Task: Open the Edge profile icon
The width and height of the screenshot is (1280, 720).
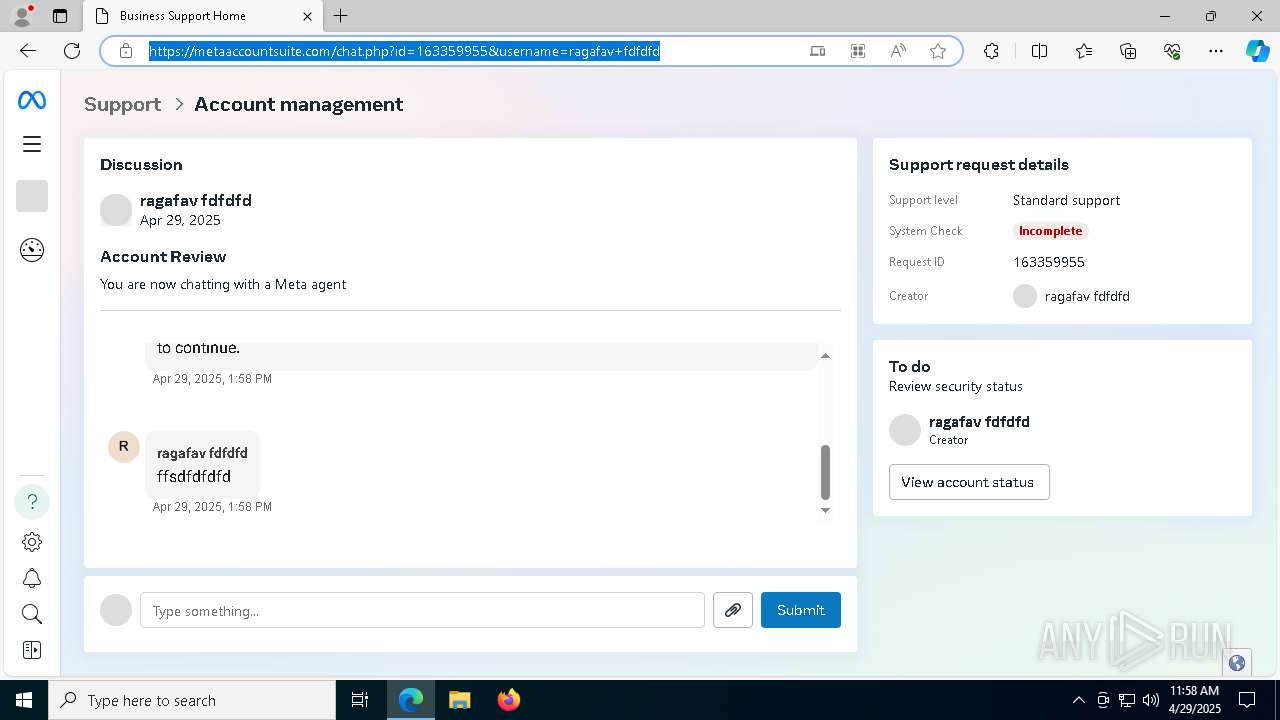Action: [22, 16]
